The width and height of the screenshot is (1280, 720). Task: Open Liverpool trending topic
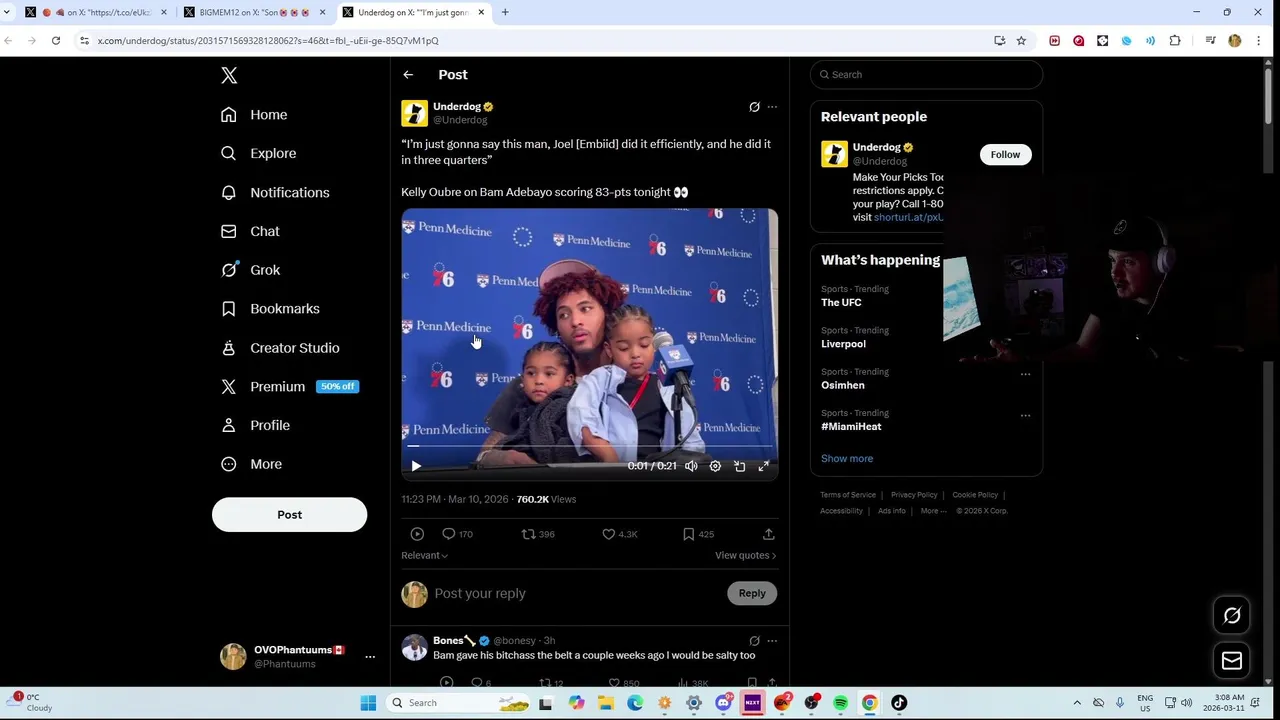[x=843, y=343]
